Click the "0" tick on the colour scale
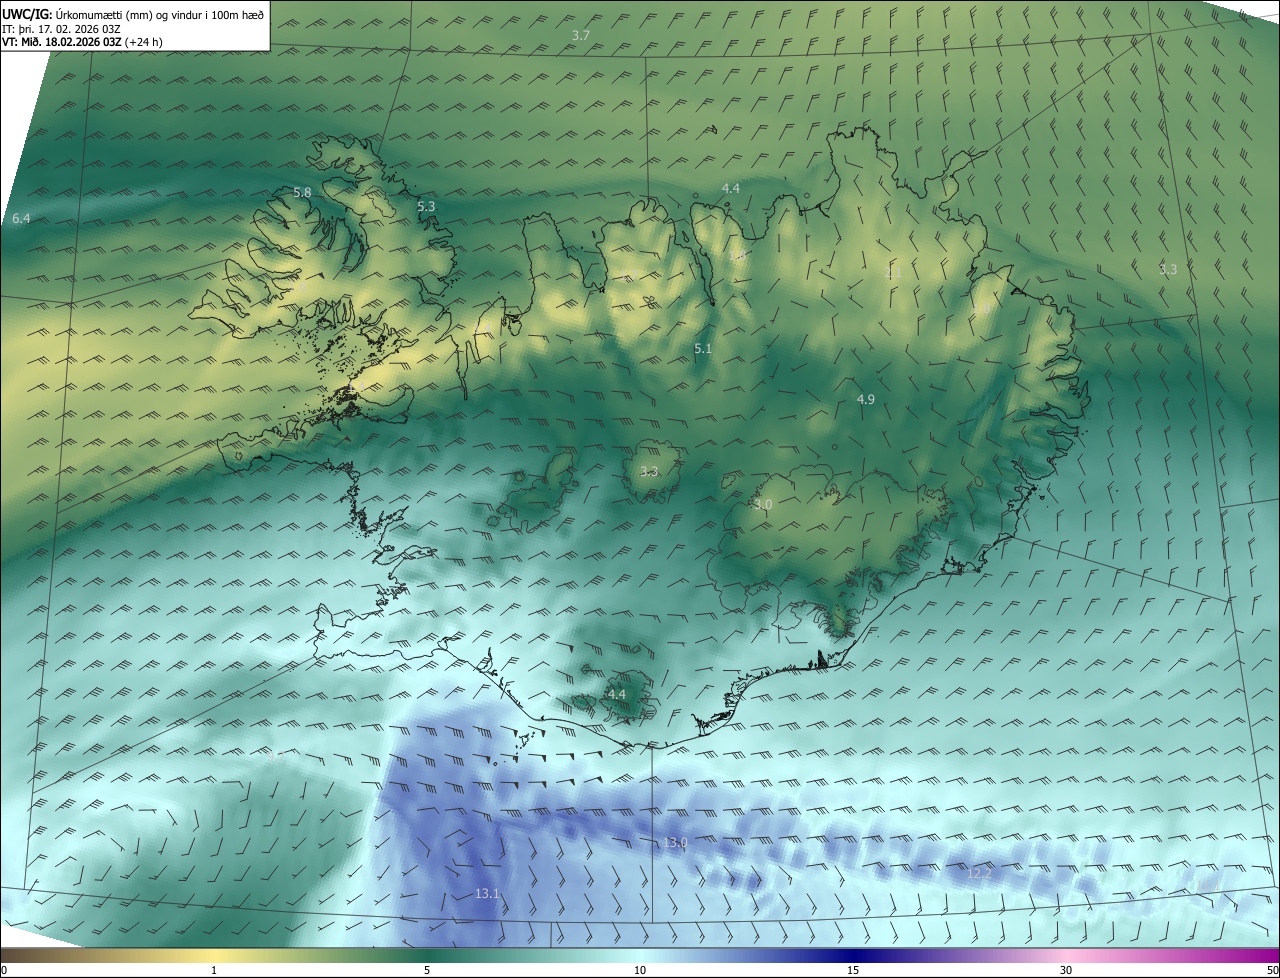 pyautogui.click(x=4, y=970)
